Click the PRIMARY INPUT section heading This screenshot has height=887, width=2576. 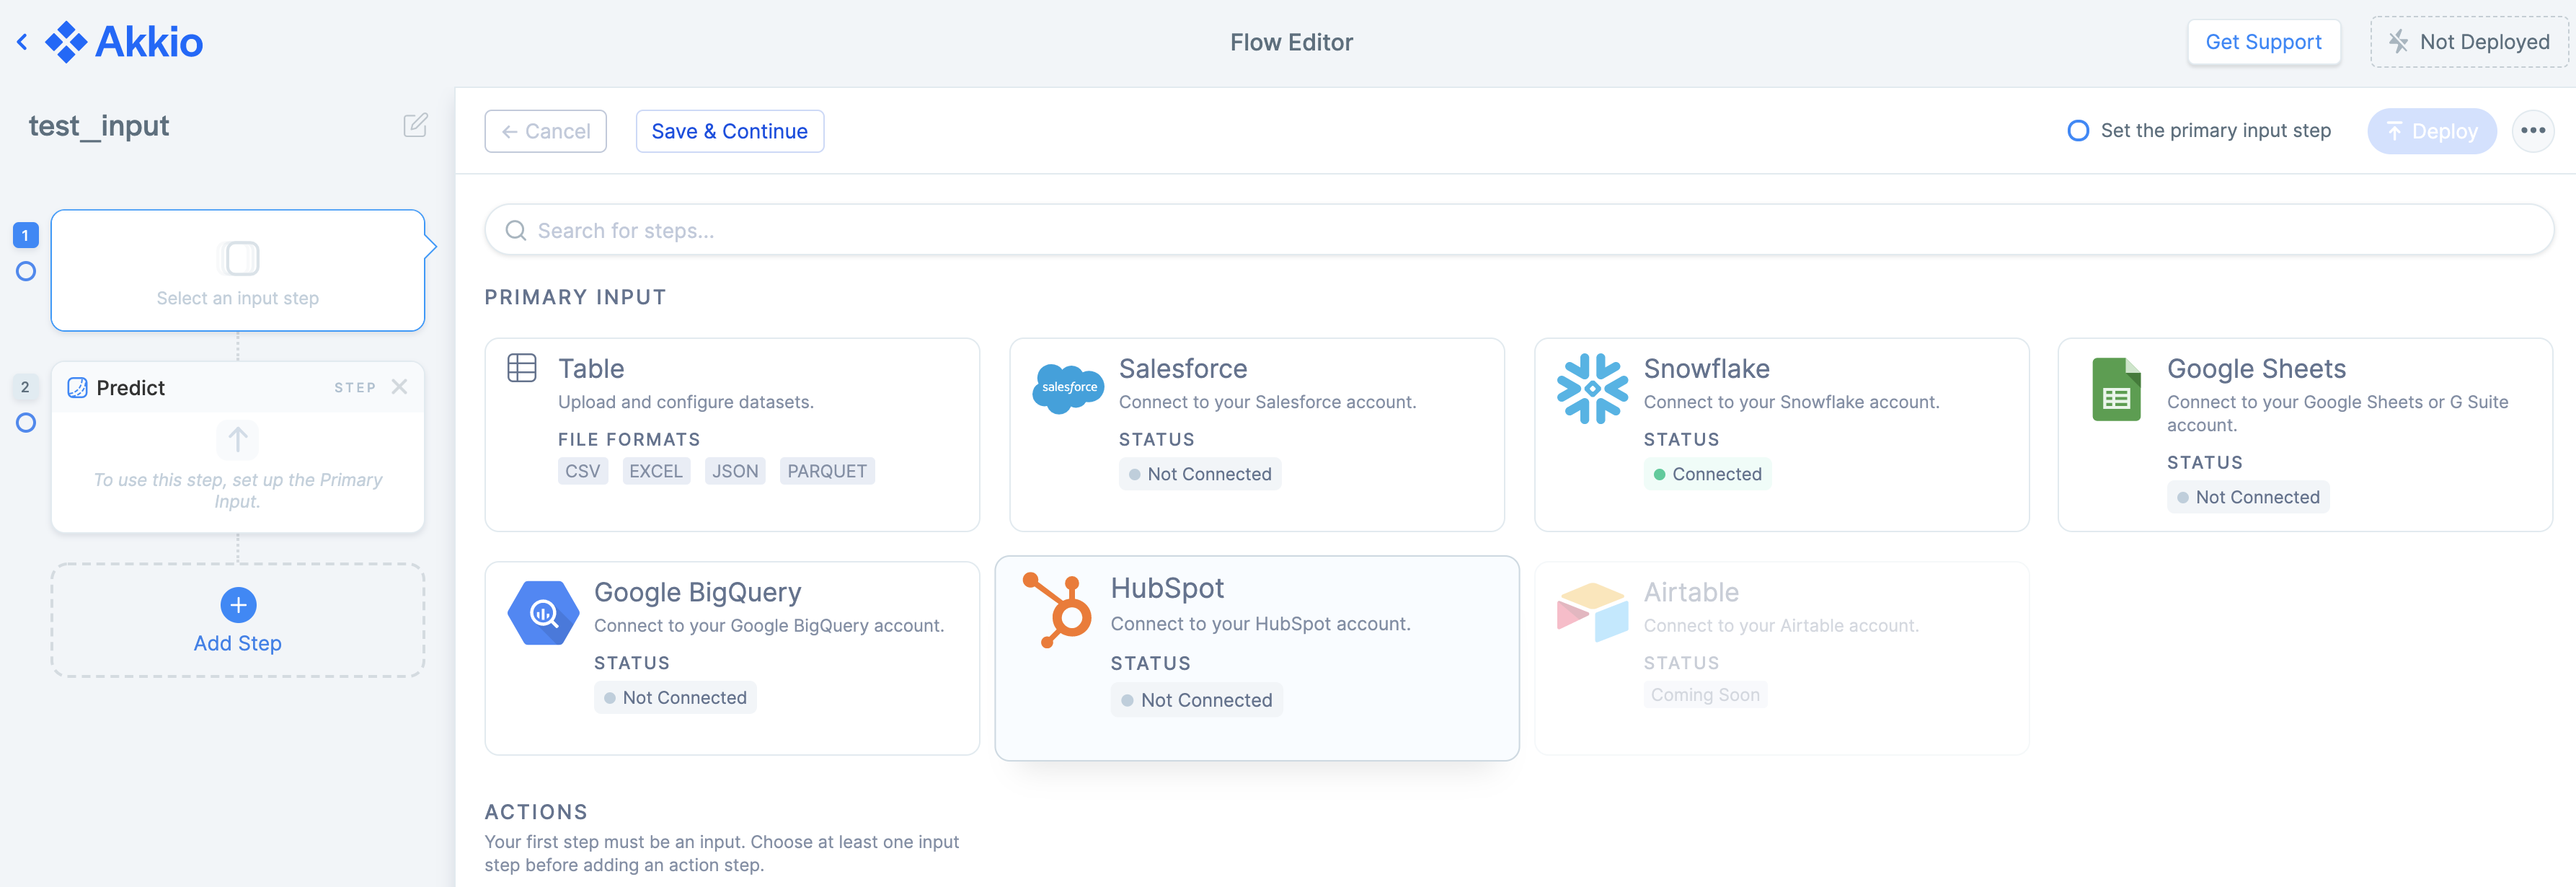pyautogui.click(x=575, y=297)
